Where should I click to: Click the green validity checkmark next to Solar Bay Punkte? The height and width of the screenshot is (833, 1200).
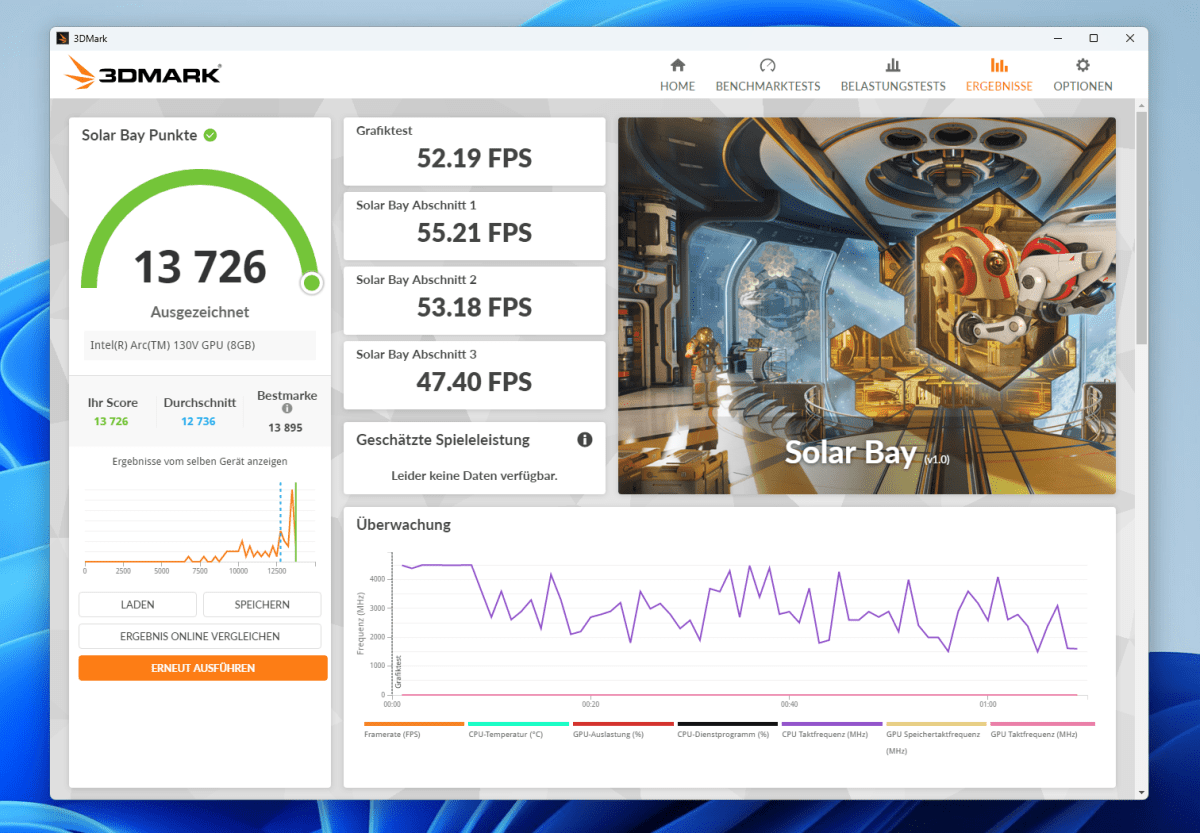210,135
